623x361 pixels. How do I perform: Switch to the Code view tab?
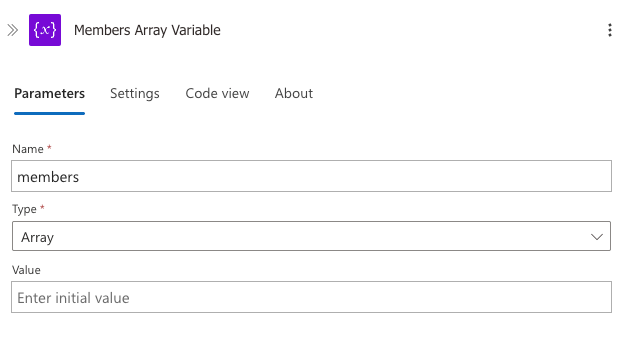click(217, 94)
